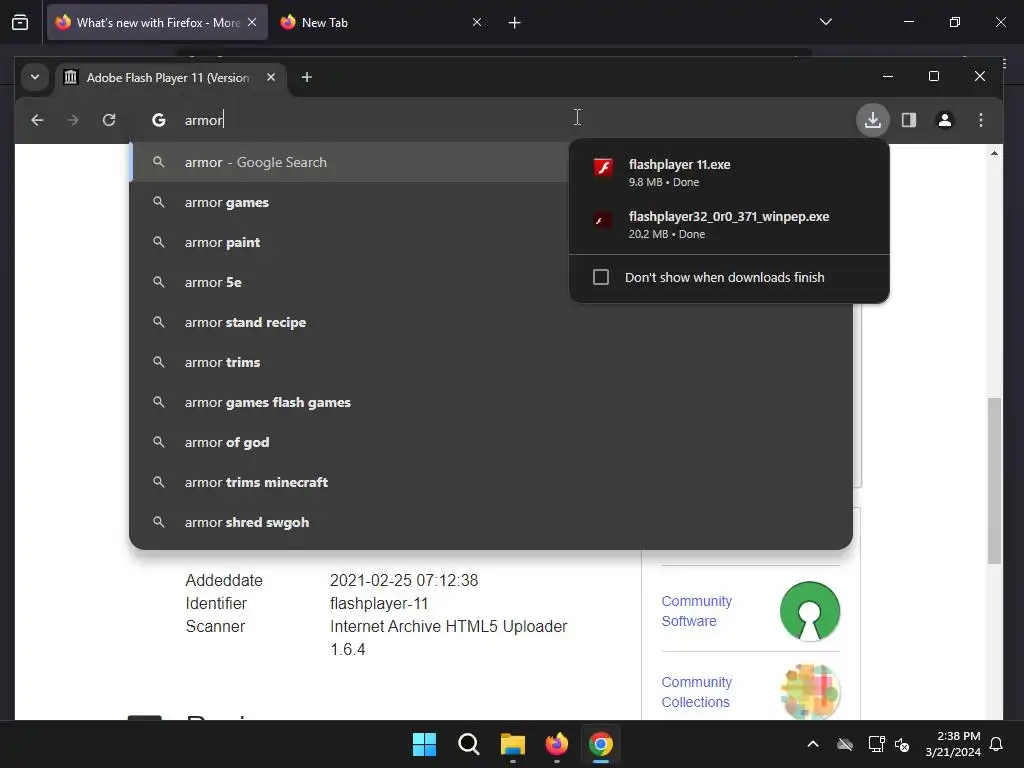Screen dimensions: 1024x768
Task: Select armor games flash games suggestion
Action: [x=491, y=402]
